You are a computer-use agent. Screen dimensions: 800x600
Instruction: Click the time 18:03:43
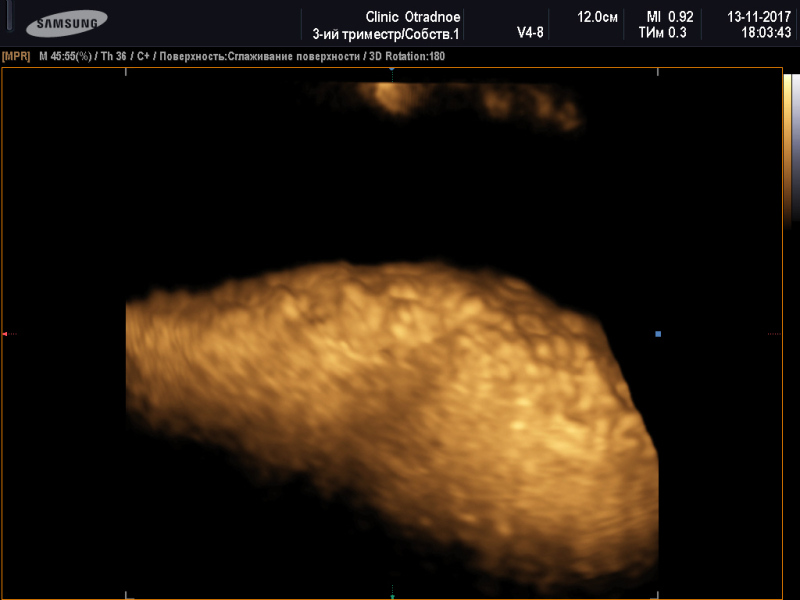pos(766,33)
